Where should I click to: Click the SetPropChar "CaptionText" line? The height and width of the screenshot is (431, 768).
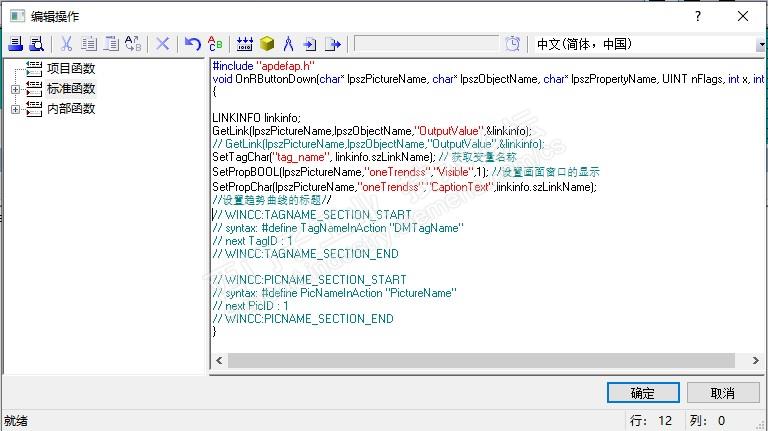coord(405,187)
